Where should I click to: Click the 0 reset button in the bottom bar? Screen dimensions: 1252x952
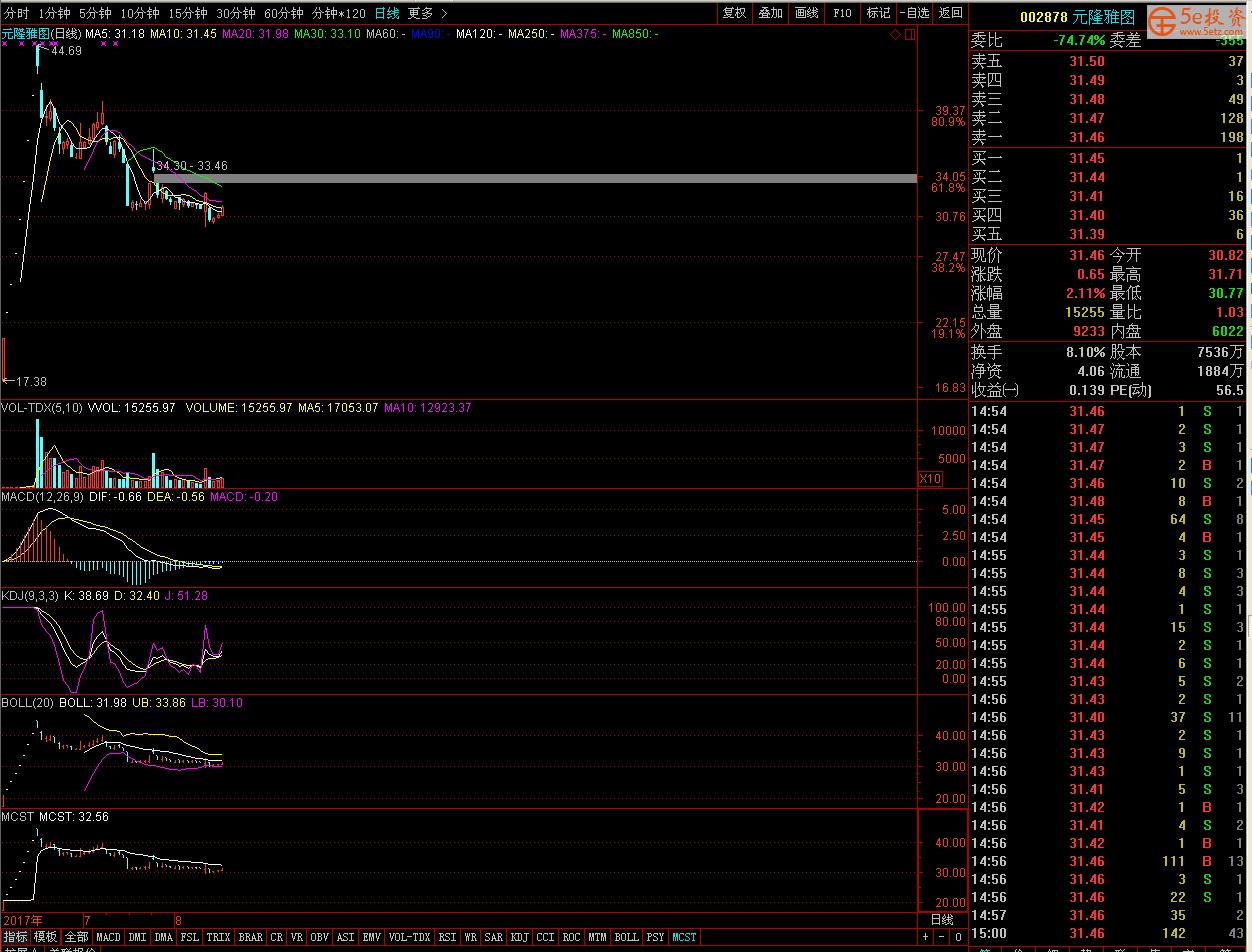tap(956, 937)
